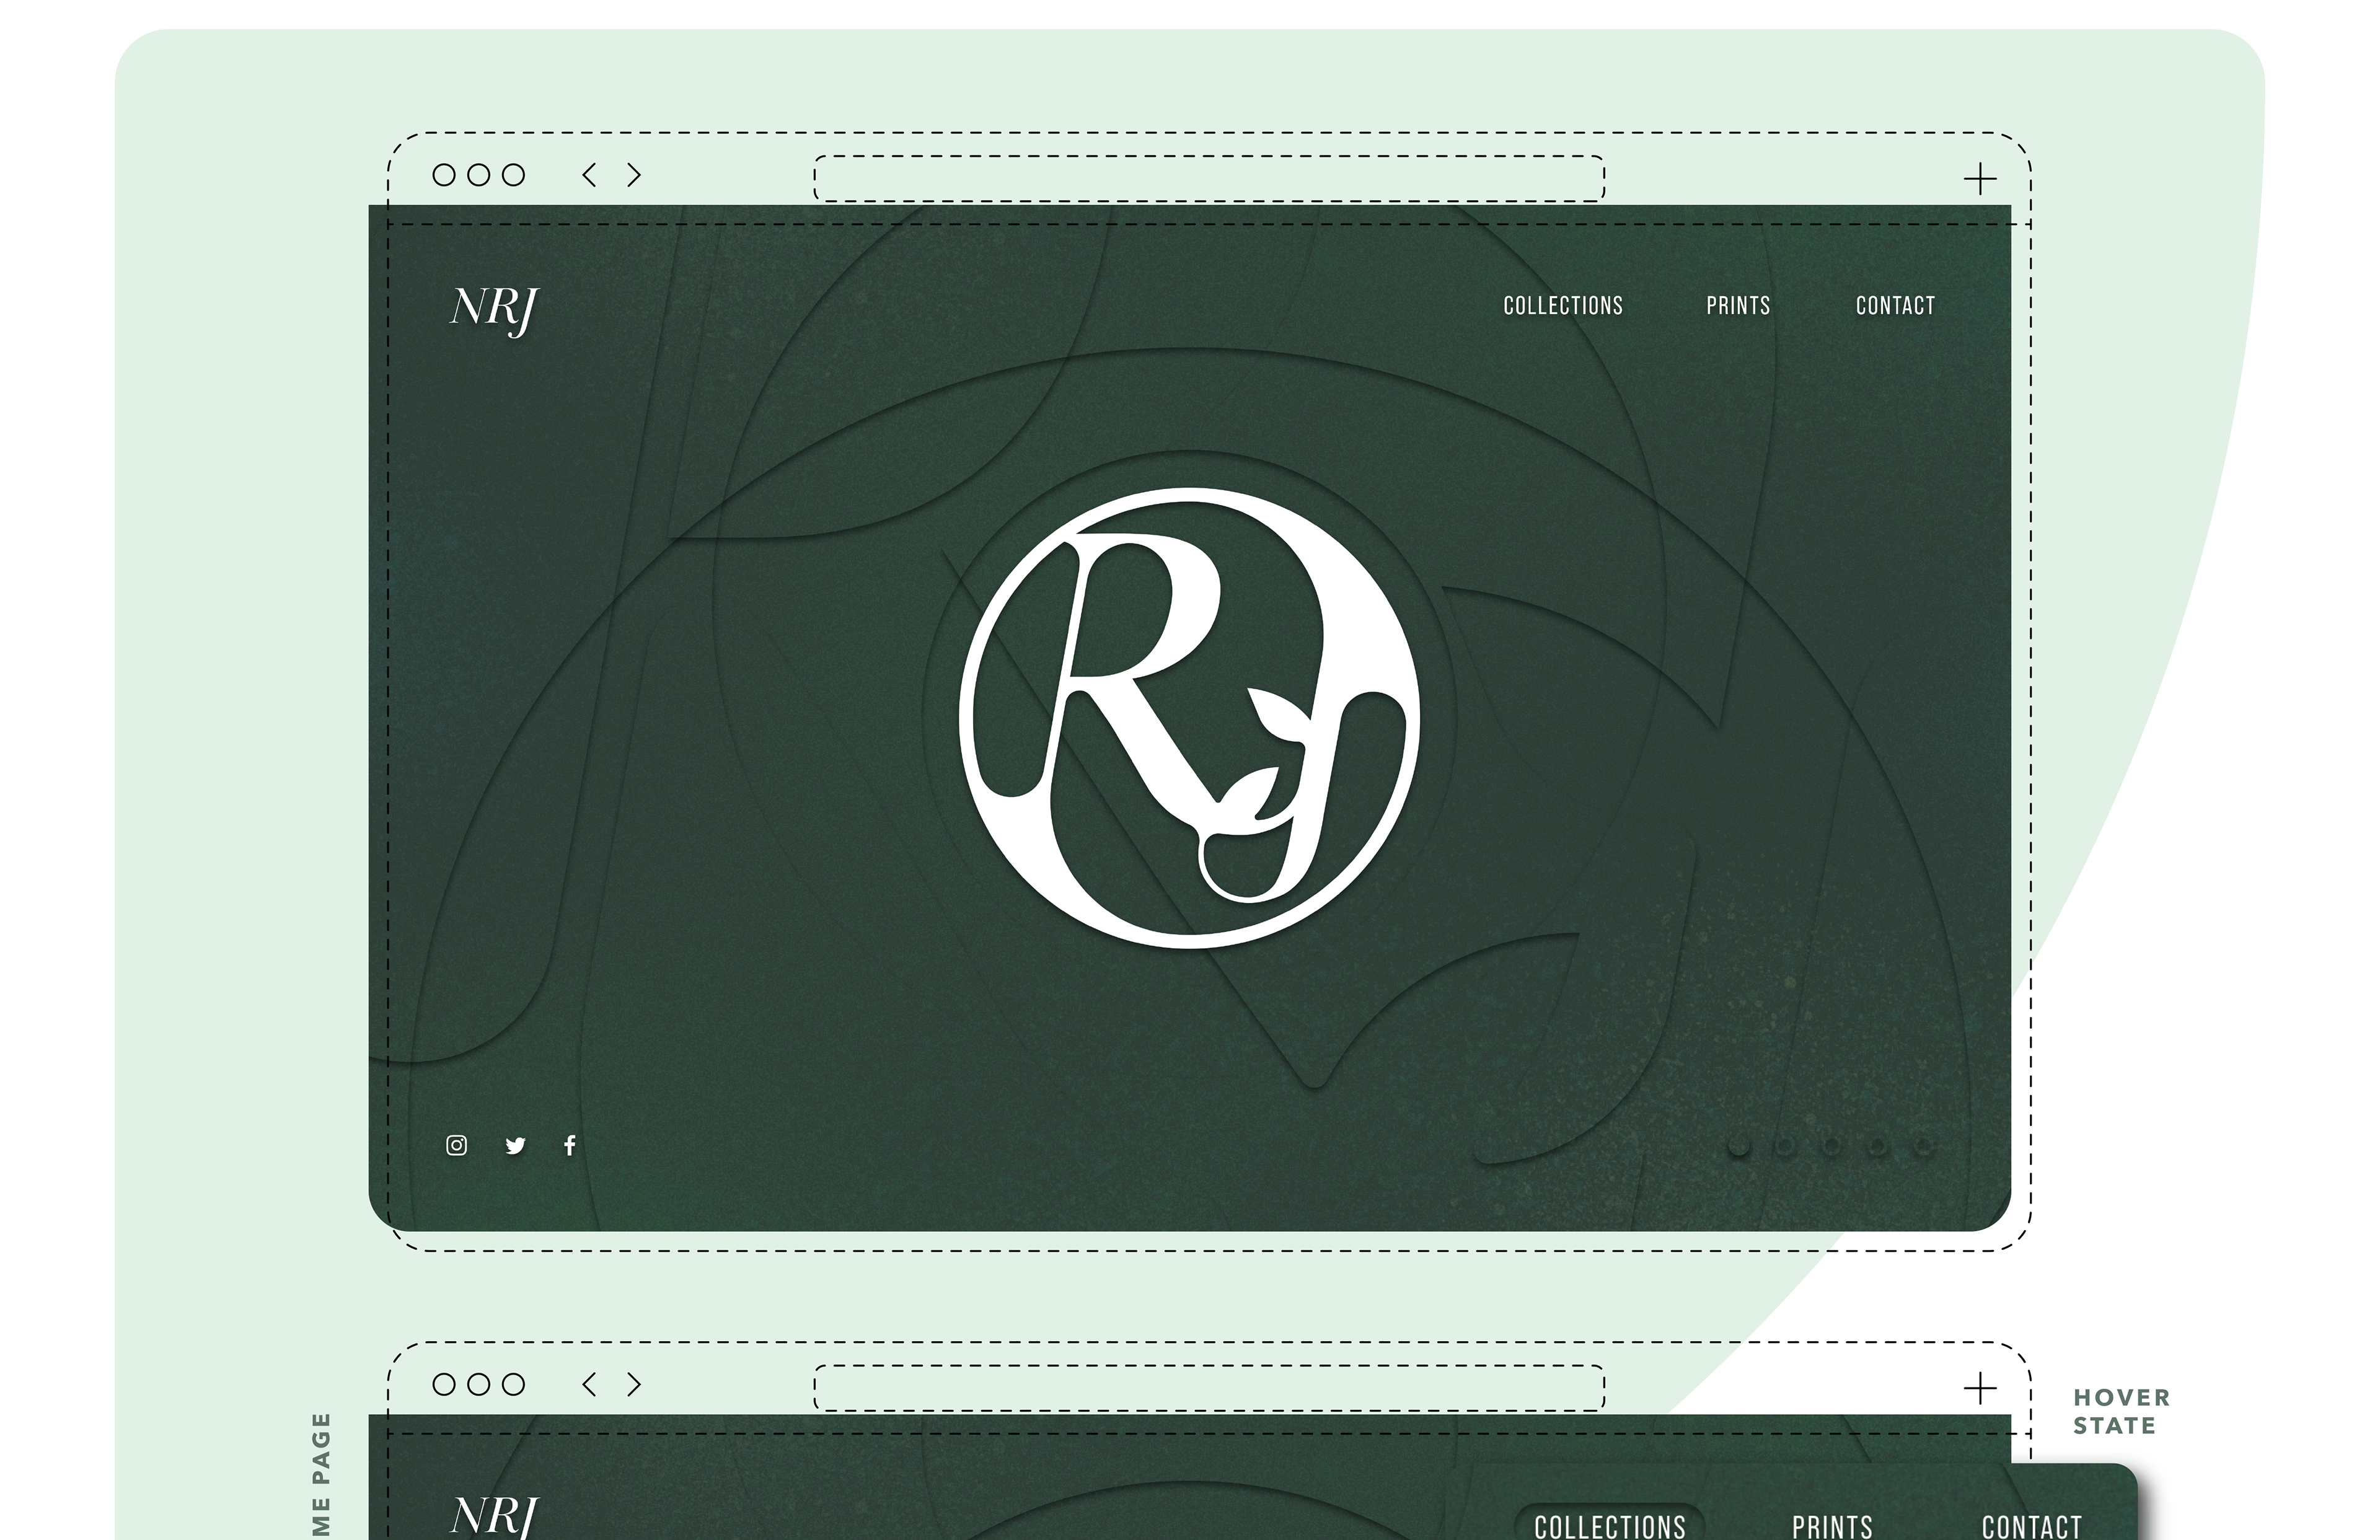Click the middle window circle in the first browser mockup
The image size is (2380, 1540).
point(479,175)
